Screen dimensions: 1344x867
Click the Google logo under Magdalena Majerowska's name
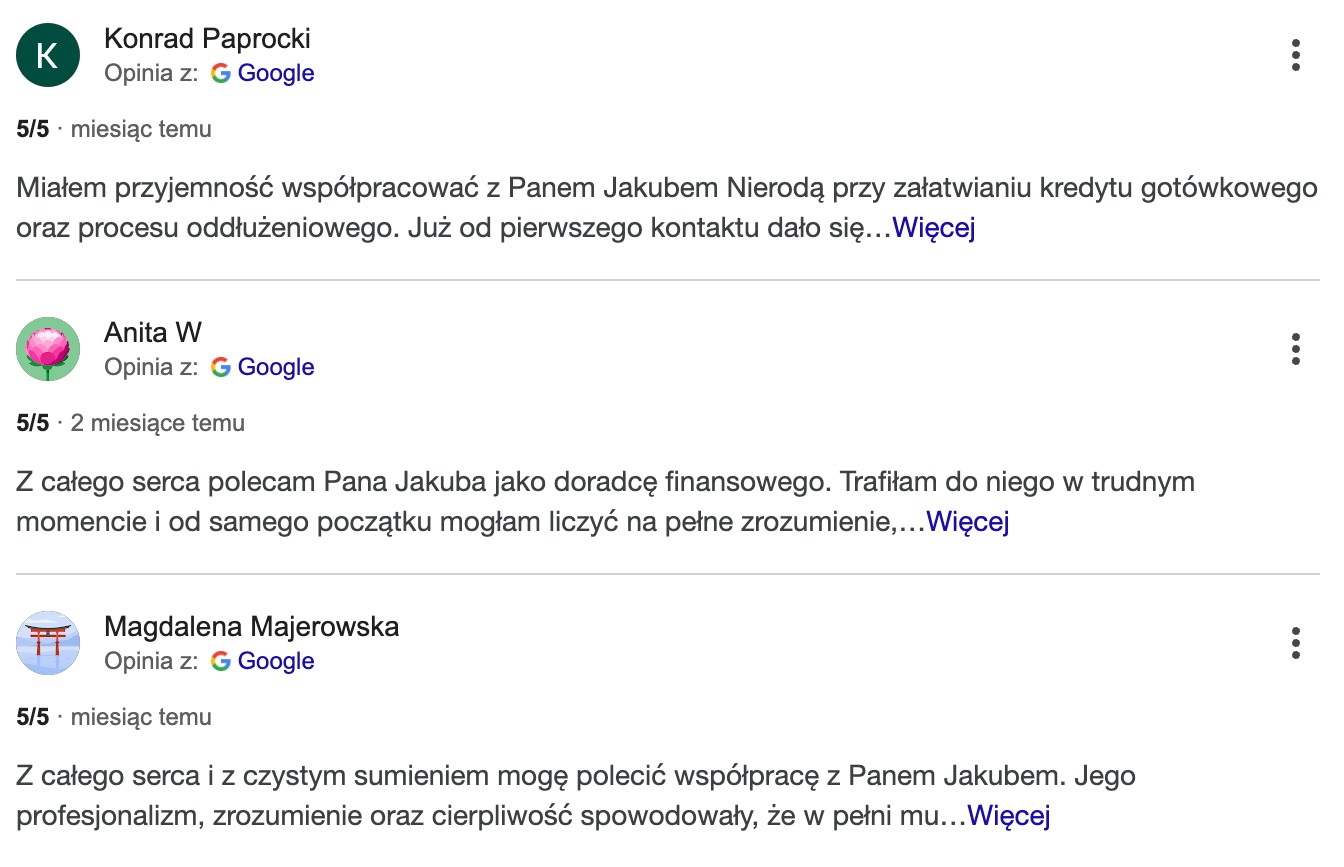click(222, 661)
